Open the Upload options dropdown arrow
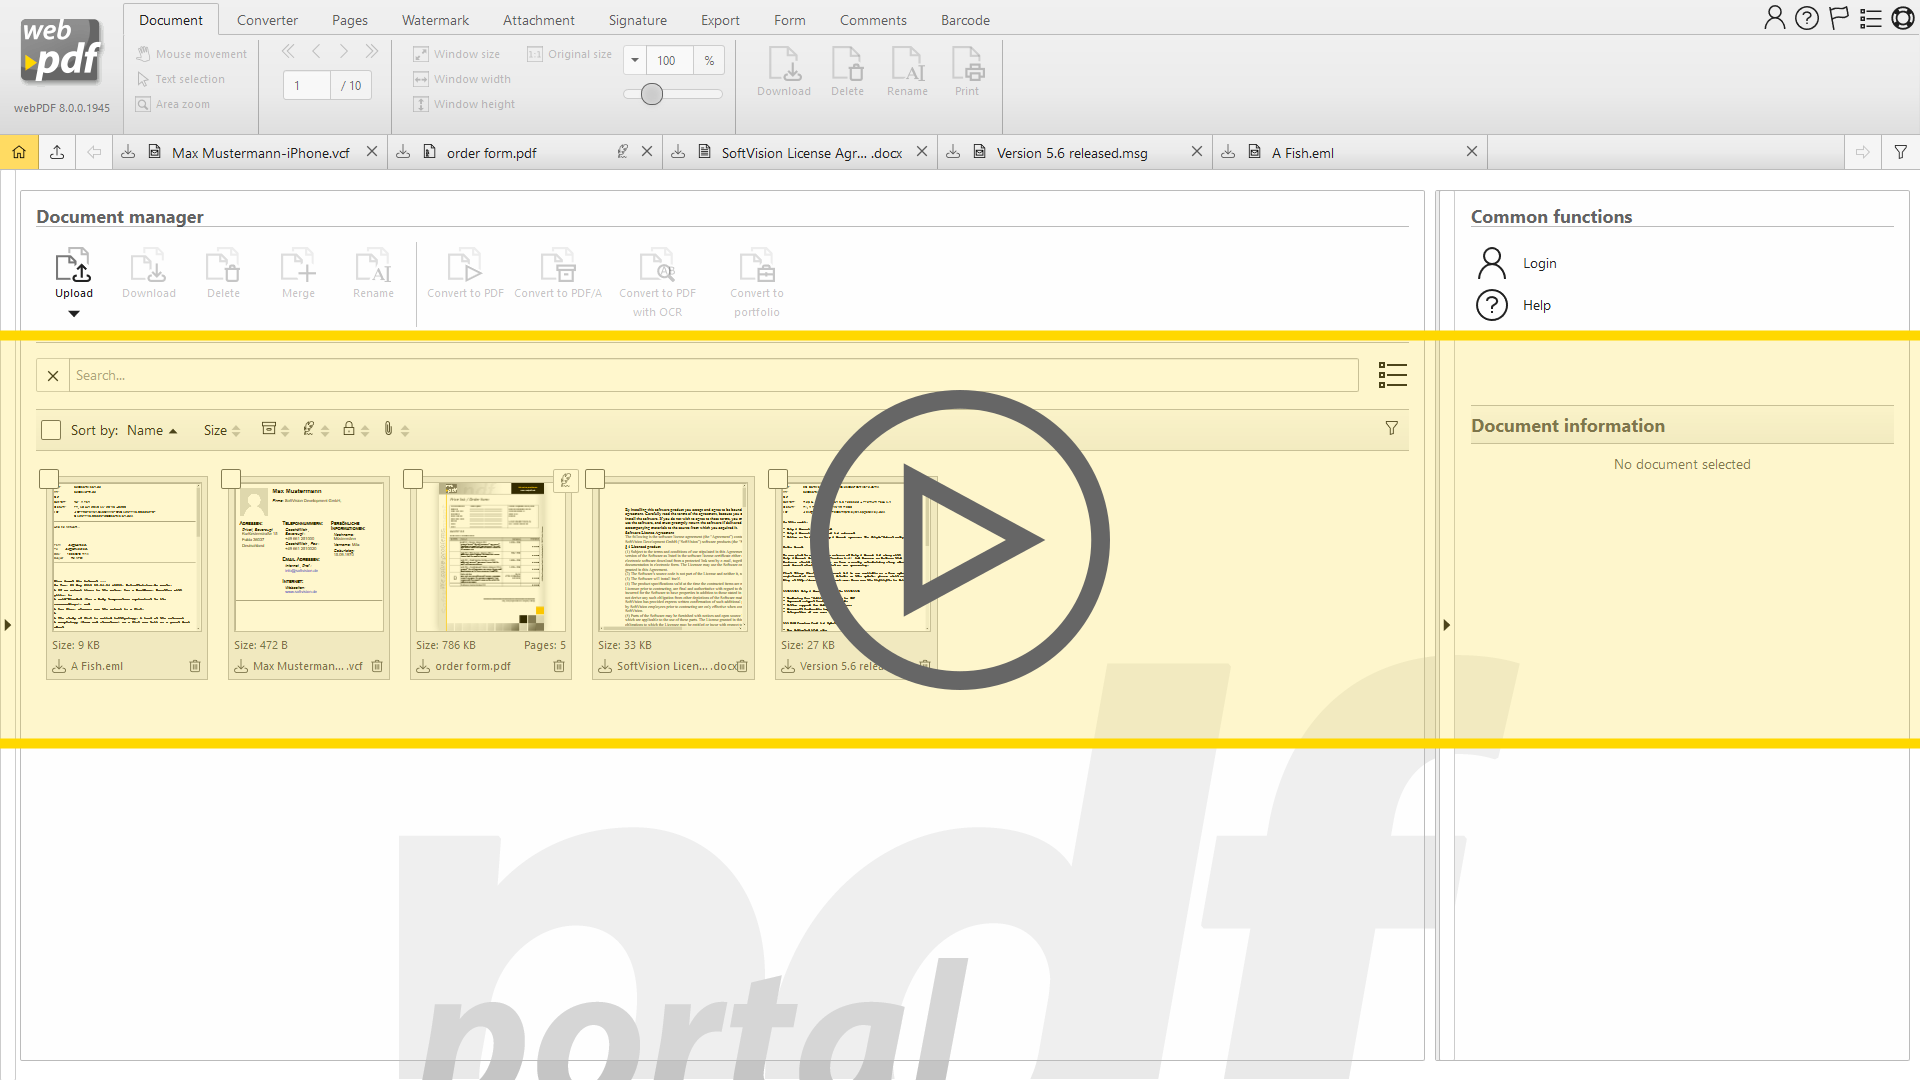 tap(73, 313)
